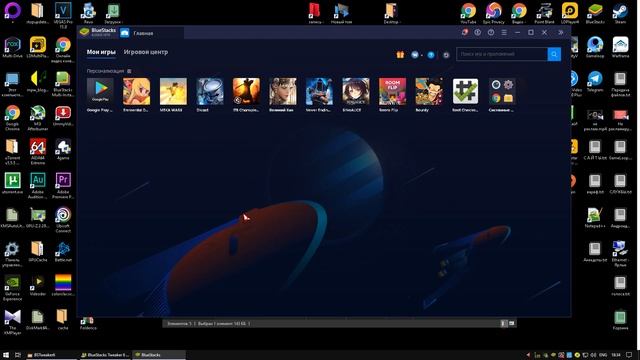Open the uTorrent green desktop icon
The image size is (640, 360).
pyautogui.click(x=12, y=183)
